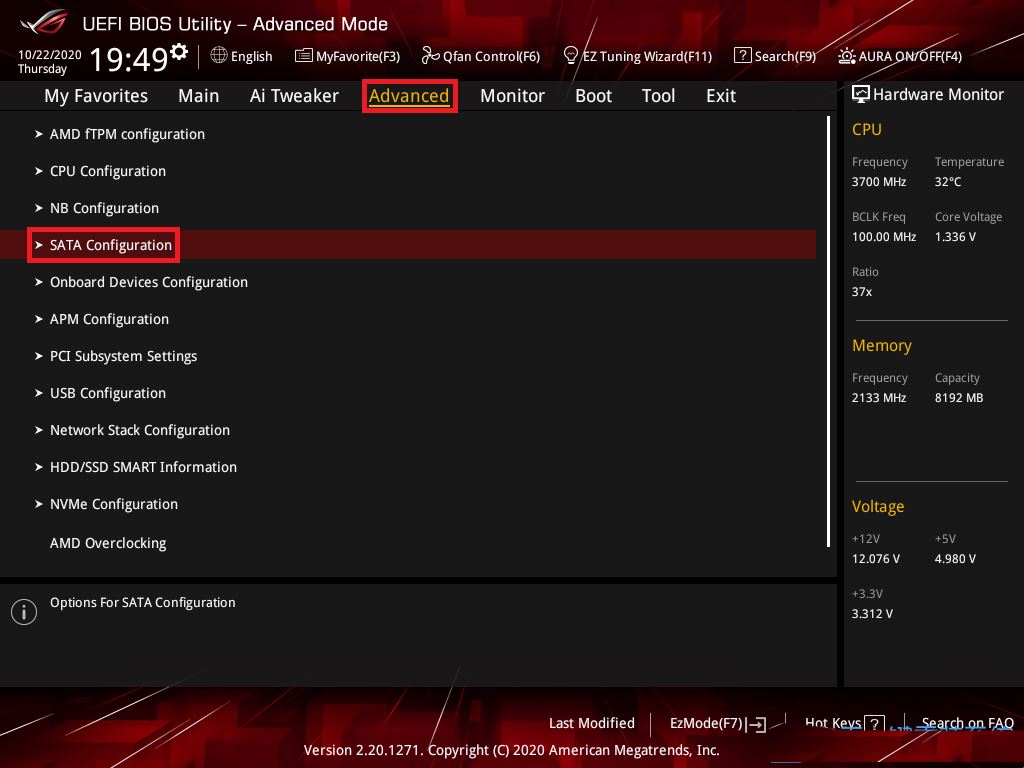Open APM Configuration entry

coord(109,319)
